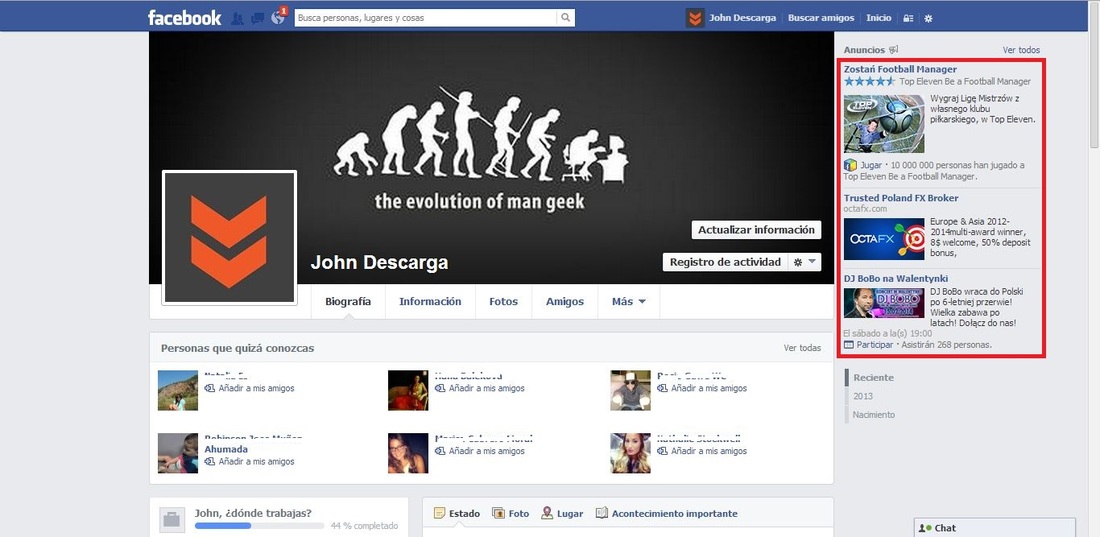
Task: Open privacy shortcuts lock icon
Action: tap(908, 18)
